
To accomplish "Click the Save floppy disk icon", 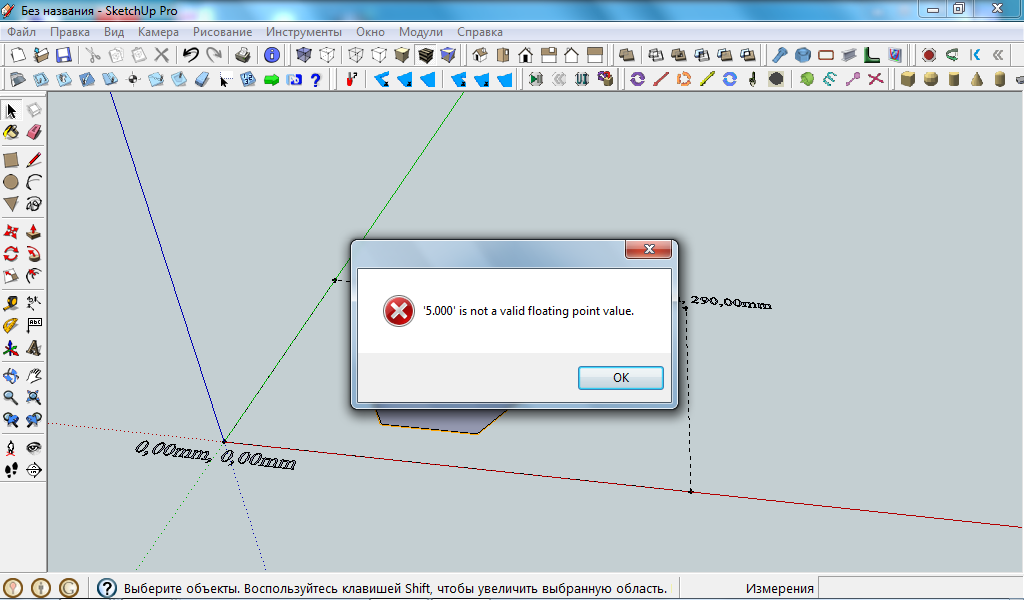I will coord(62,55).
